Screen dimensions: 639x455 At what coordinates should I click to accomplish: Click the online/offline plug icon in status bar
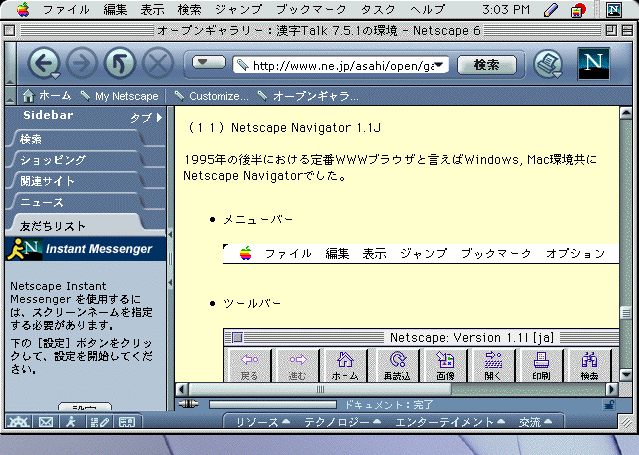188,404
